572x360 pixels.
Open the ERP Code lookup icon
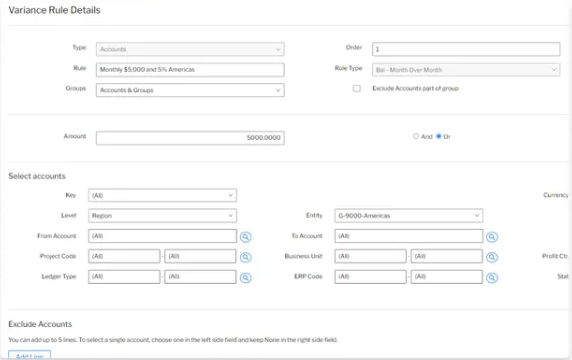coord(492,278)
